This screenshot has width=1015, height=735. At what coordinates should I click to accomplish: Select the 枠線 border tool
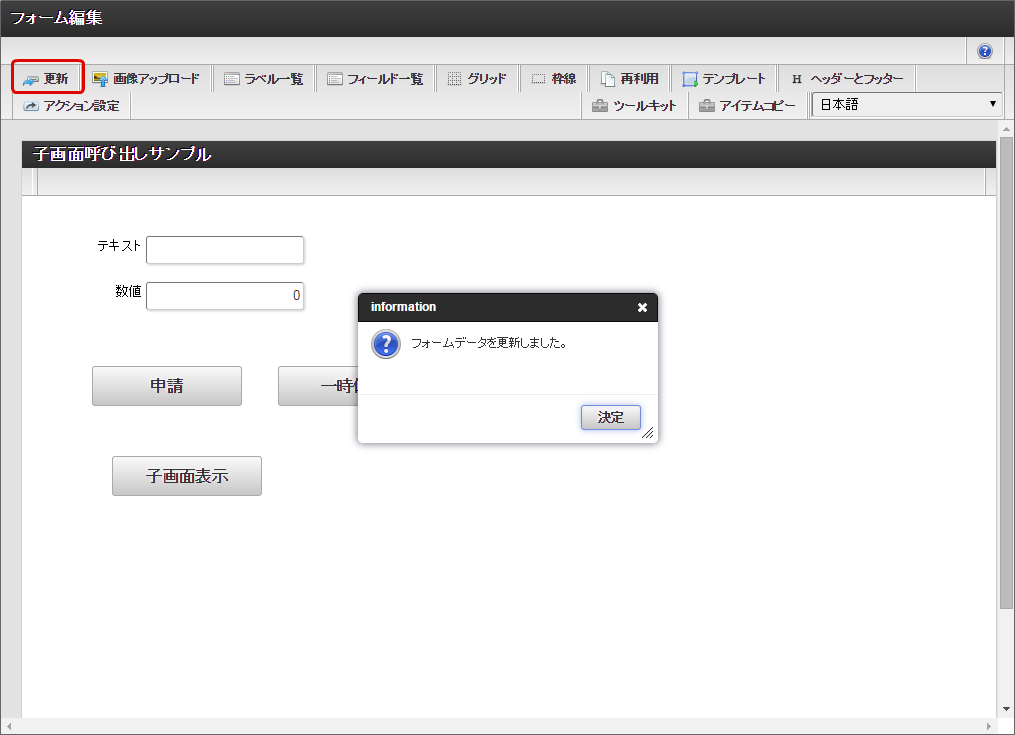553,79
